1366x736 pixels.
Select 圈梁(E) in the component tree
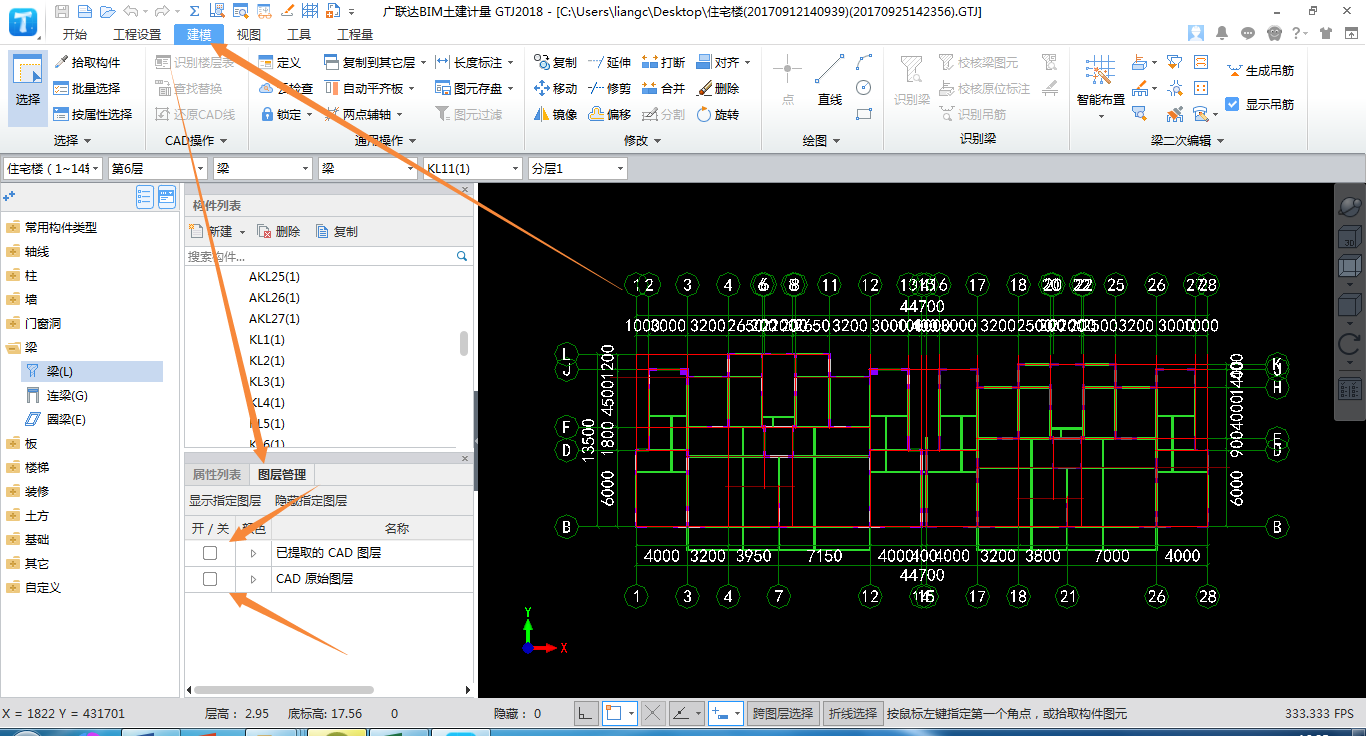(x=67, y=420)
